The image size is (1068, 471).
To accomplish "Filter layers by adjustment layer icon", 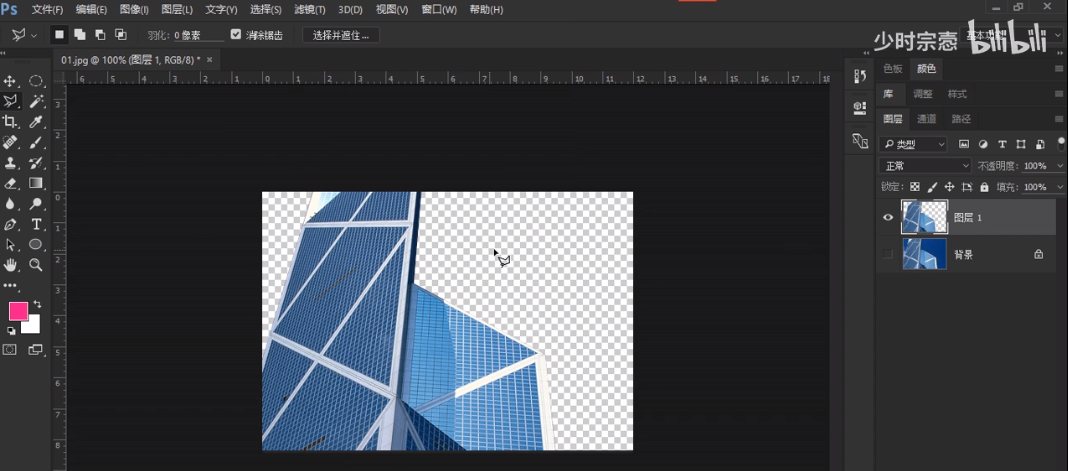I will (x=983, y=144).
